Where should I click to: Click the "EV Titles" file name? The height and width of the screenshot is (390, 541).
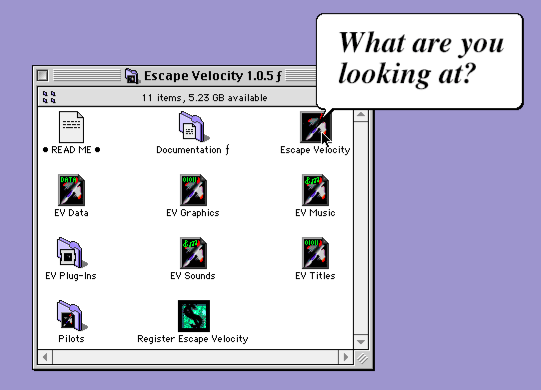pyautogui.click(x=315, y=276)
